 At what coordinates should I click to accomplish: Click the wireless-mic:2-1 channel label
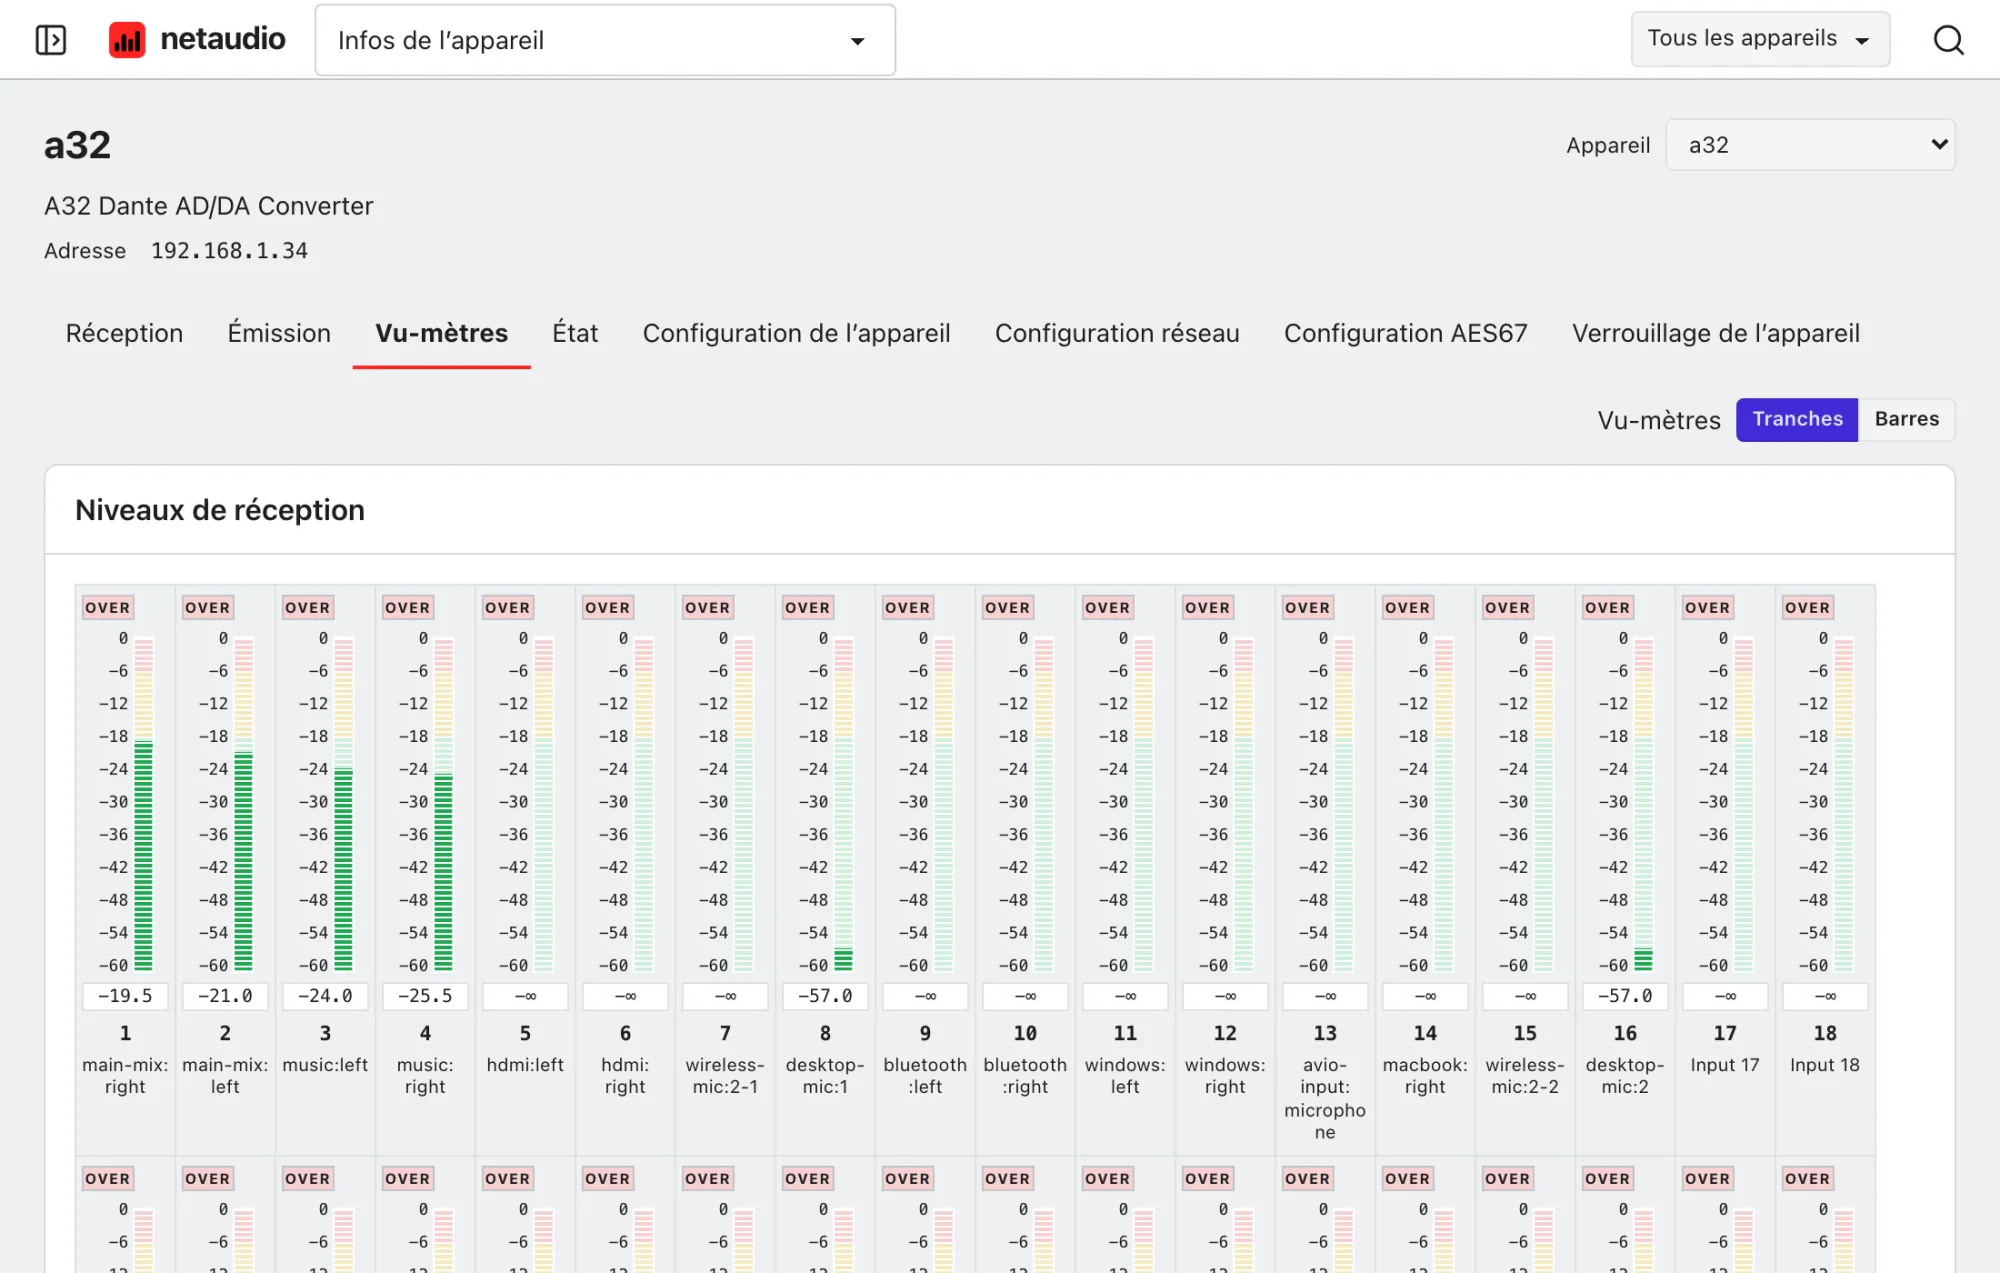pyautogui.click(x=725, y=1076)
